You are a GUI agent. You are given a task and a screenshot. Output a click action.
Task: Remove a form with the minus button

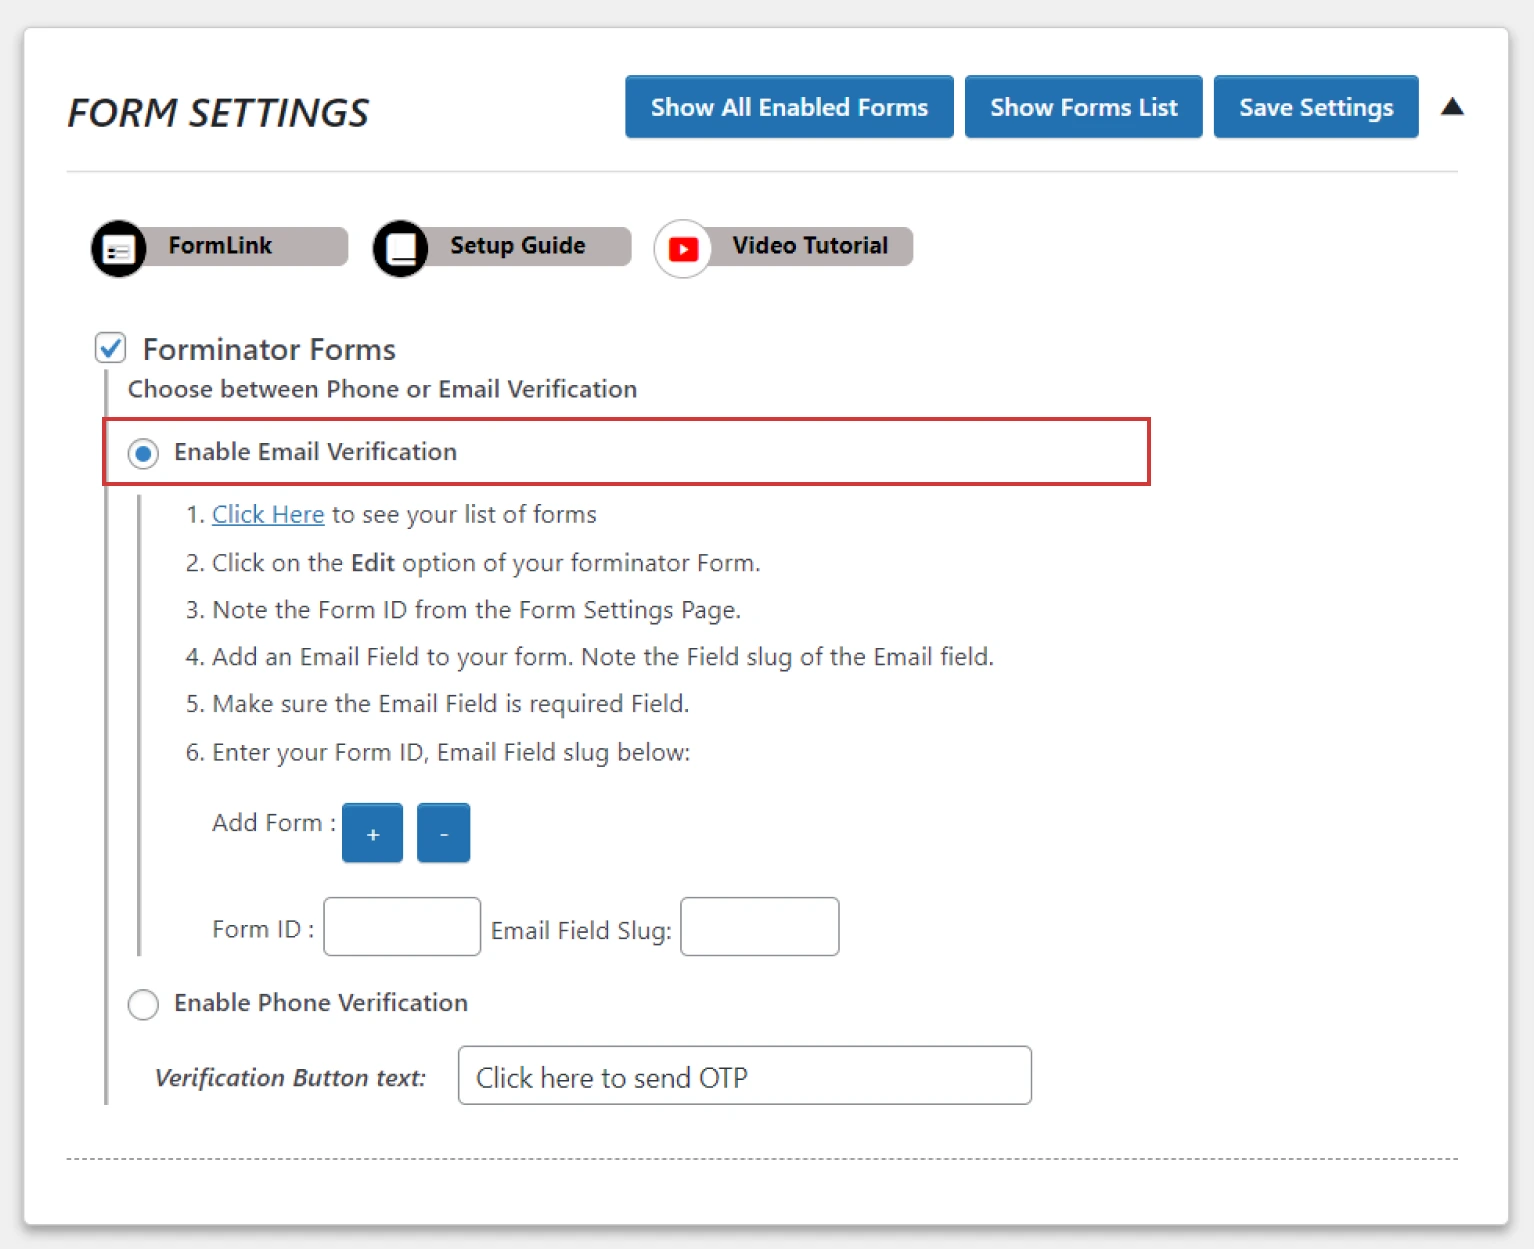(x=443, y=833)
